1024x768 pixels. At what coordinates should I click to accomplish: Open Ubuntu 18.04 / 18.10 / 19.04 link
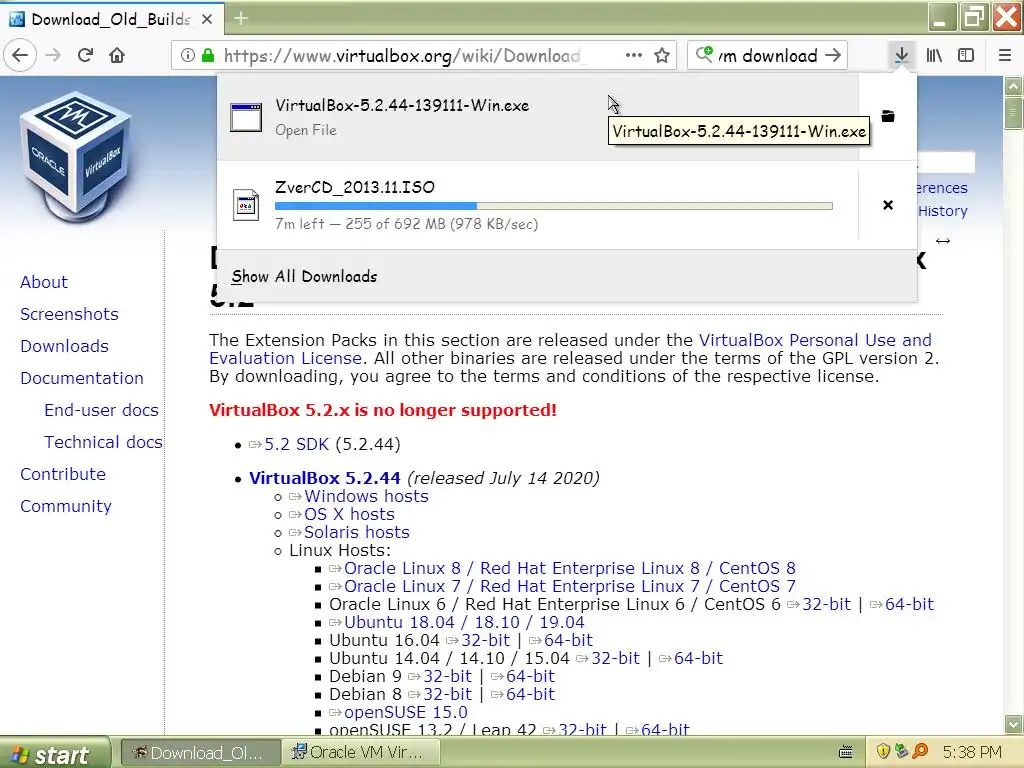click(x=464, y=622)
